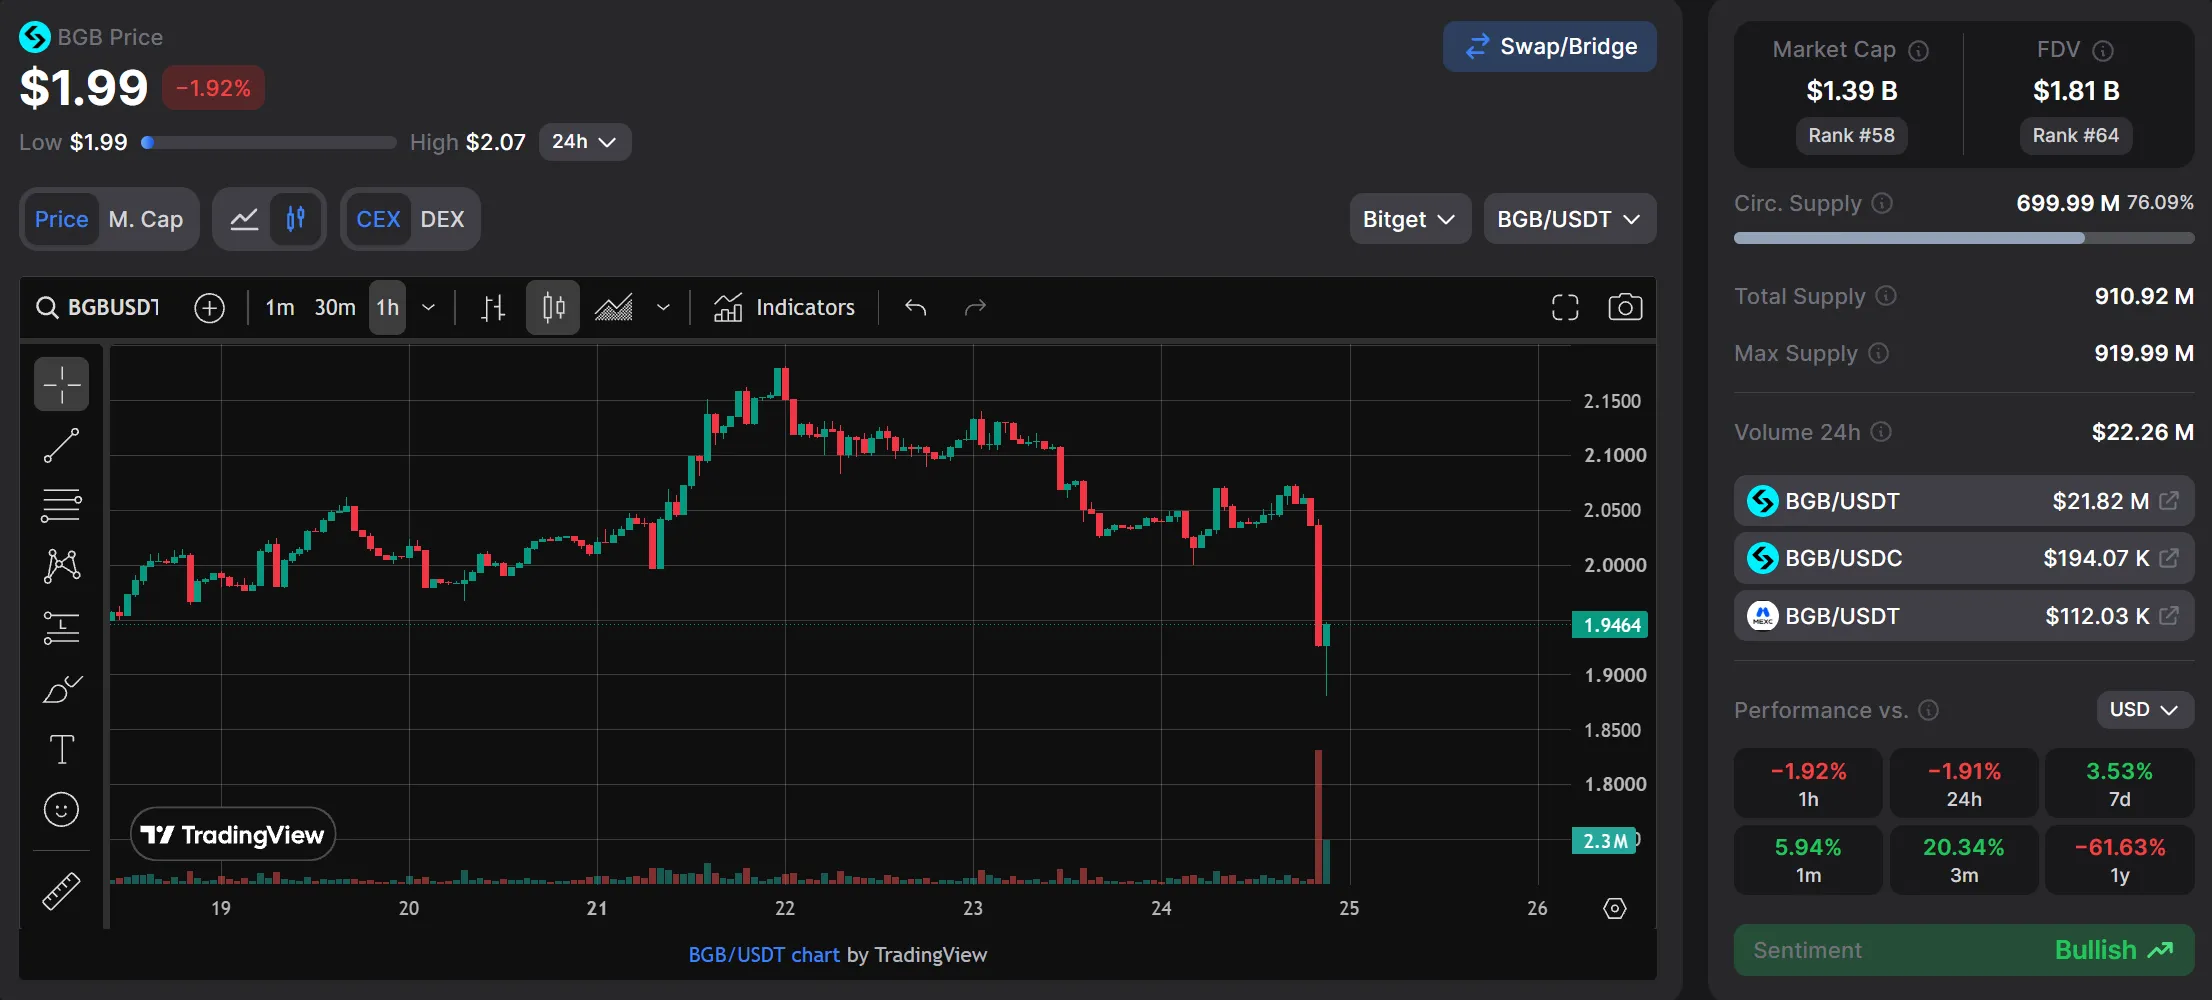Image resolution: width=2212 pixels, height=1000 pixels.
Task: Click the 5.94% 1m performance tile
Action: (1808, 860)
